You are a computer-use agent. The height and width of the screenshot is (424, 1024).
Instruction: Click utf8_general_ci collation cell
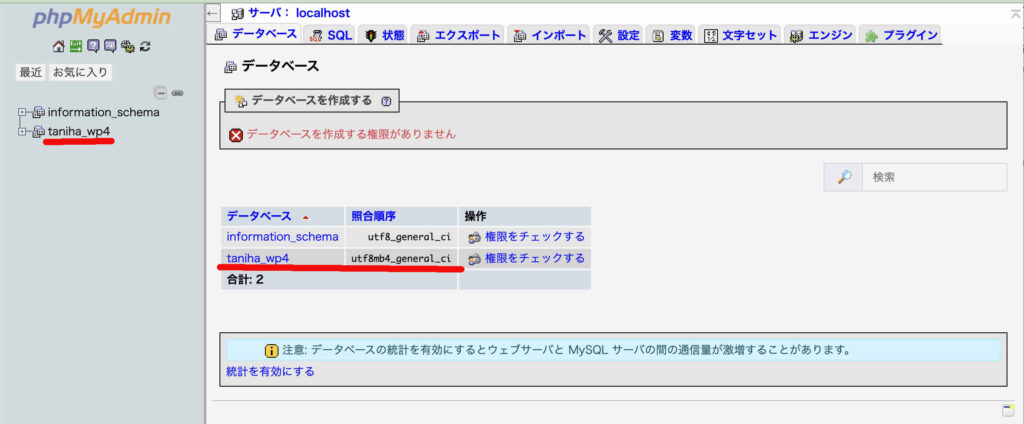coord(401,236)
